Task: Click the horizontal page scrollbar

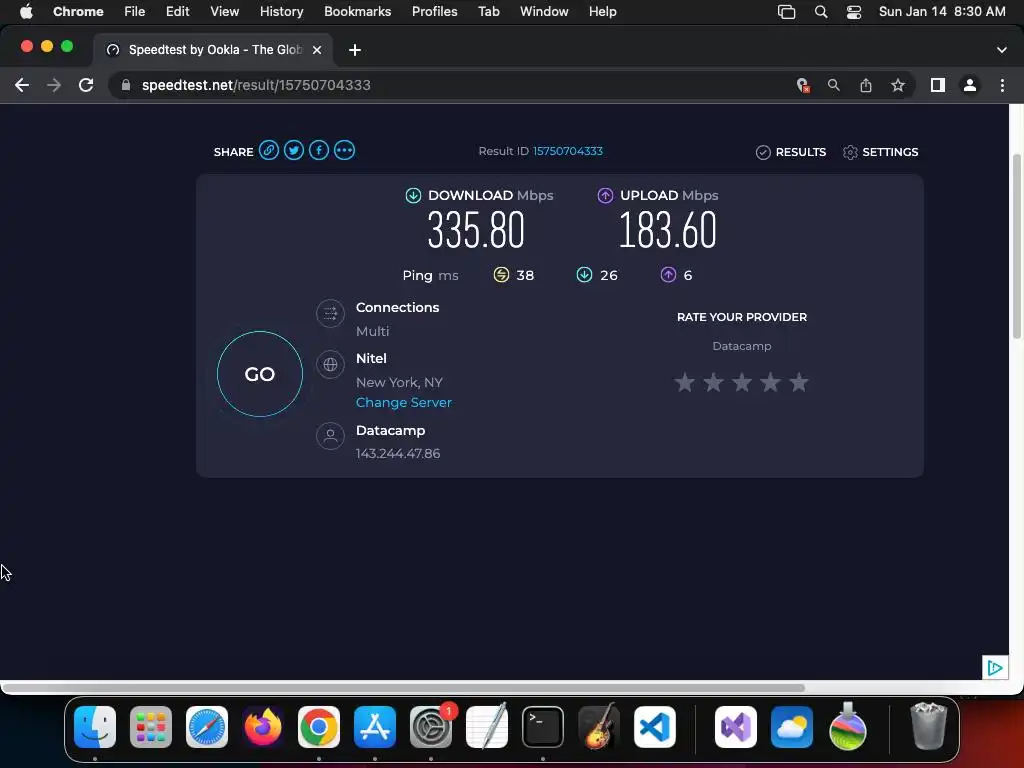Action: tap(403, 687)
